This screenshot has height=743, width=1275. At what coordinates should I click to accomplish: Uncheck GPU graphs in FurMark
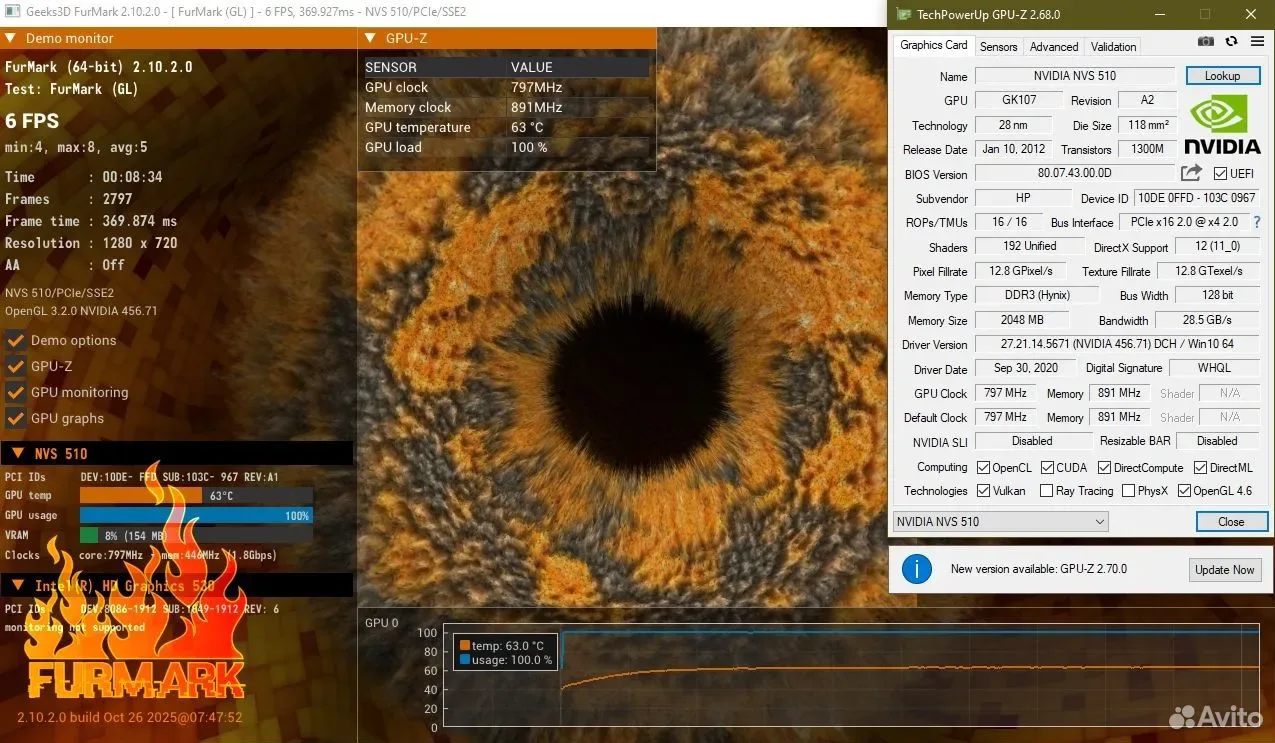pyautogui.click(x=16, y=418)
